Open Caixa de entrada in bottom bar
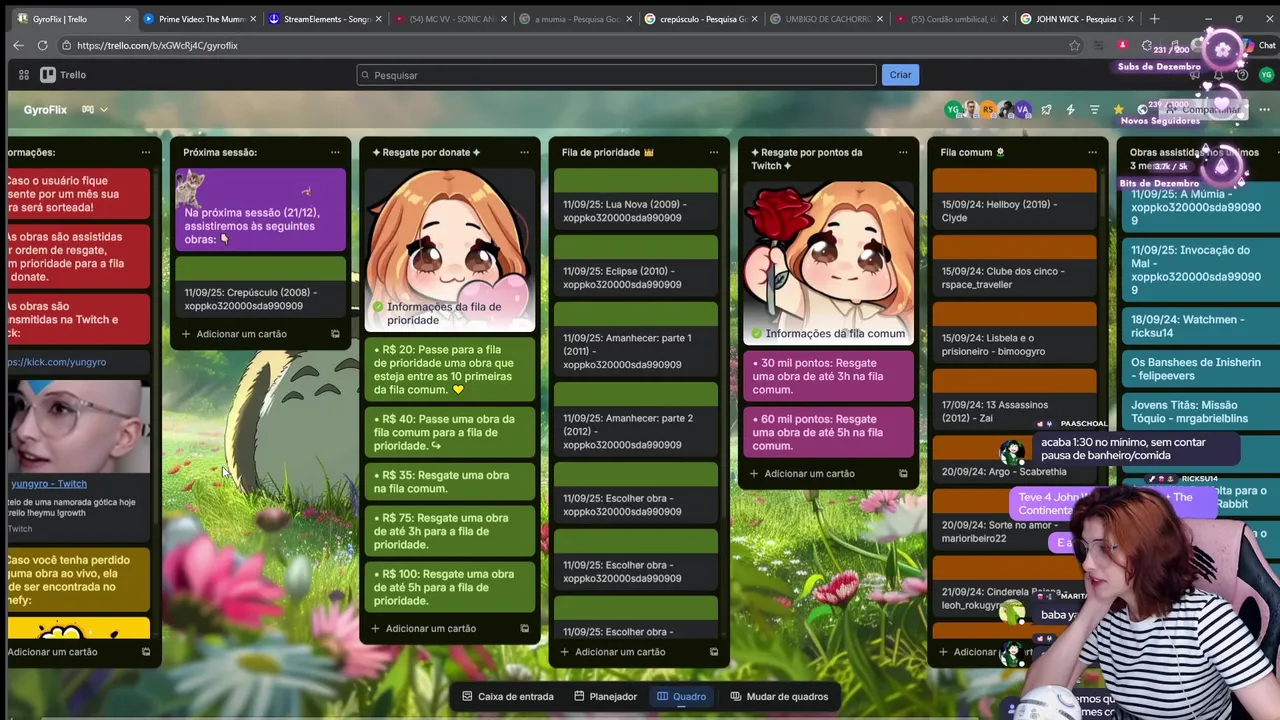Screen dimensions: 1280x720 pos(507,697)
